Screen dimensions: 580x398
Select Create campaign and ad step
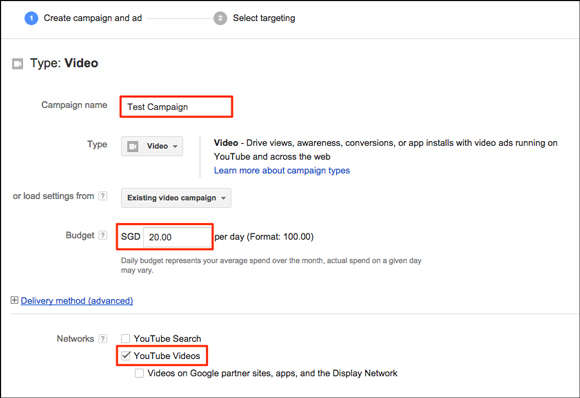point(93,18)
